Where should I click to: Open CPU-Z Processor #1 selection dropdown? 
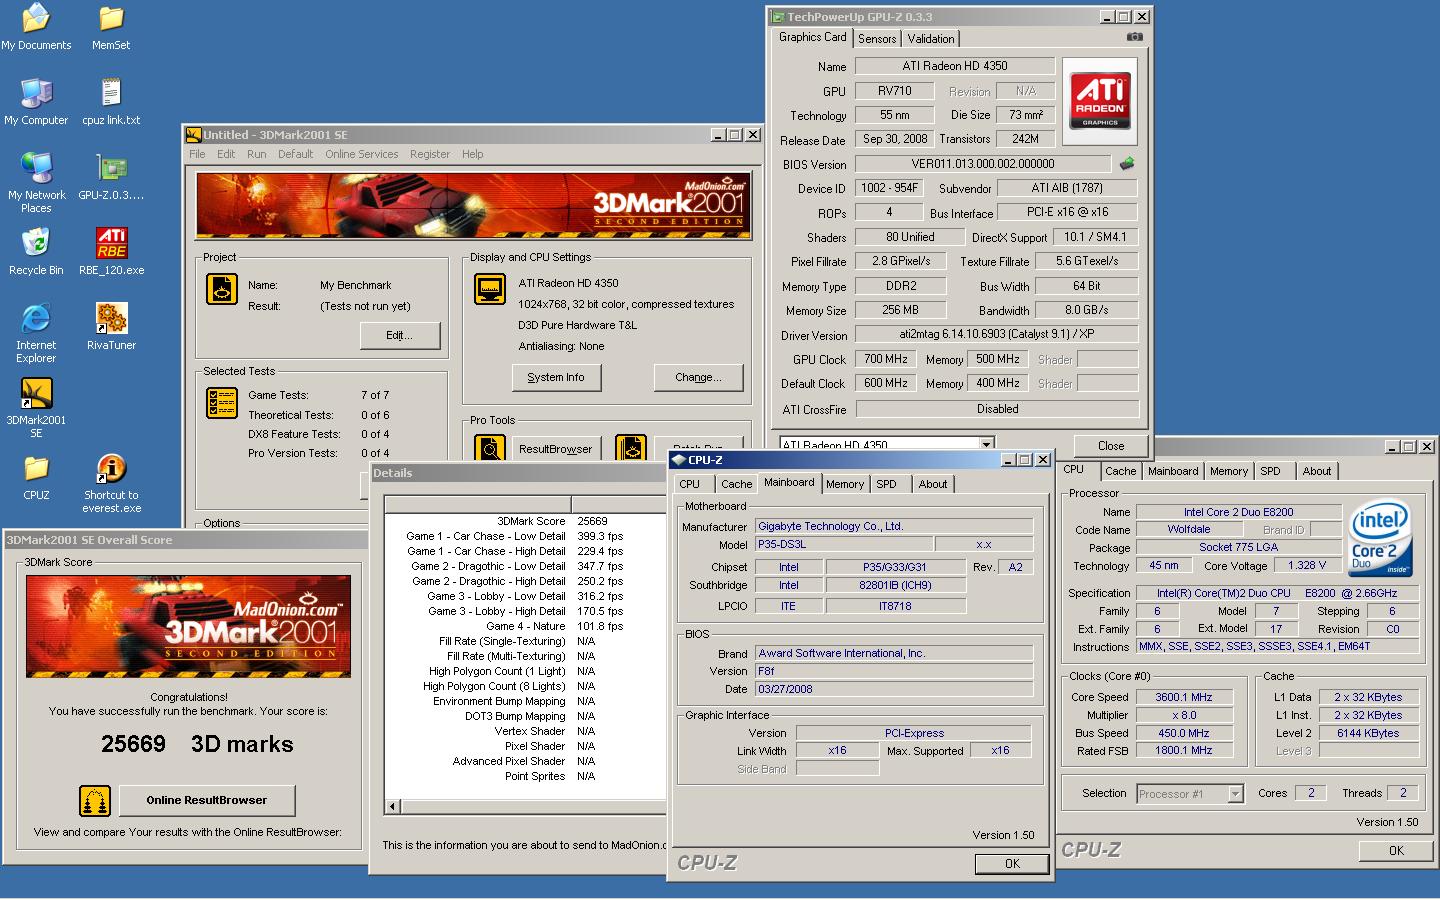[1235, 794]
